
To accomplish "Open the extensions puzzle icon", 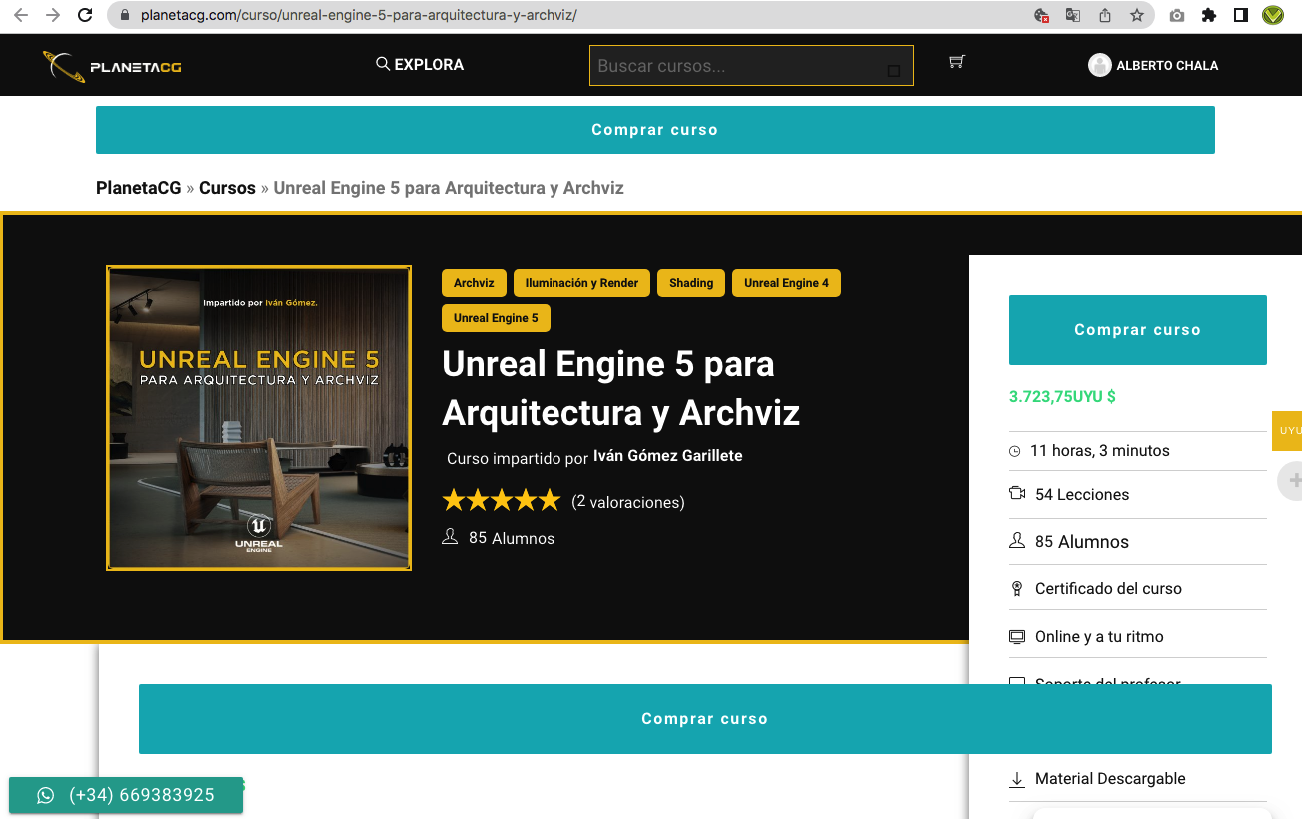I will [1209, 15].
